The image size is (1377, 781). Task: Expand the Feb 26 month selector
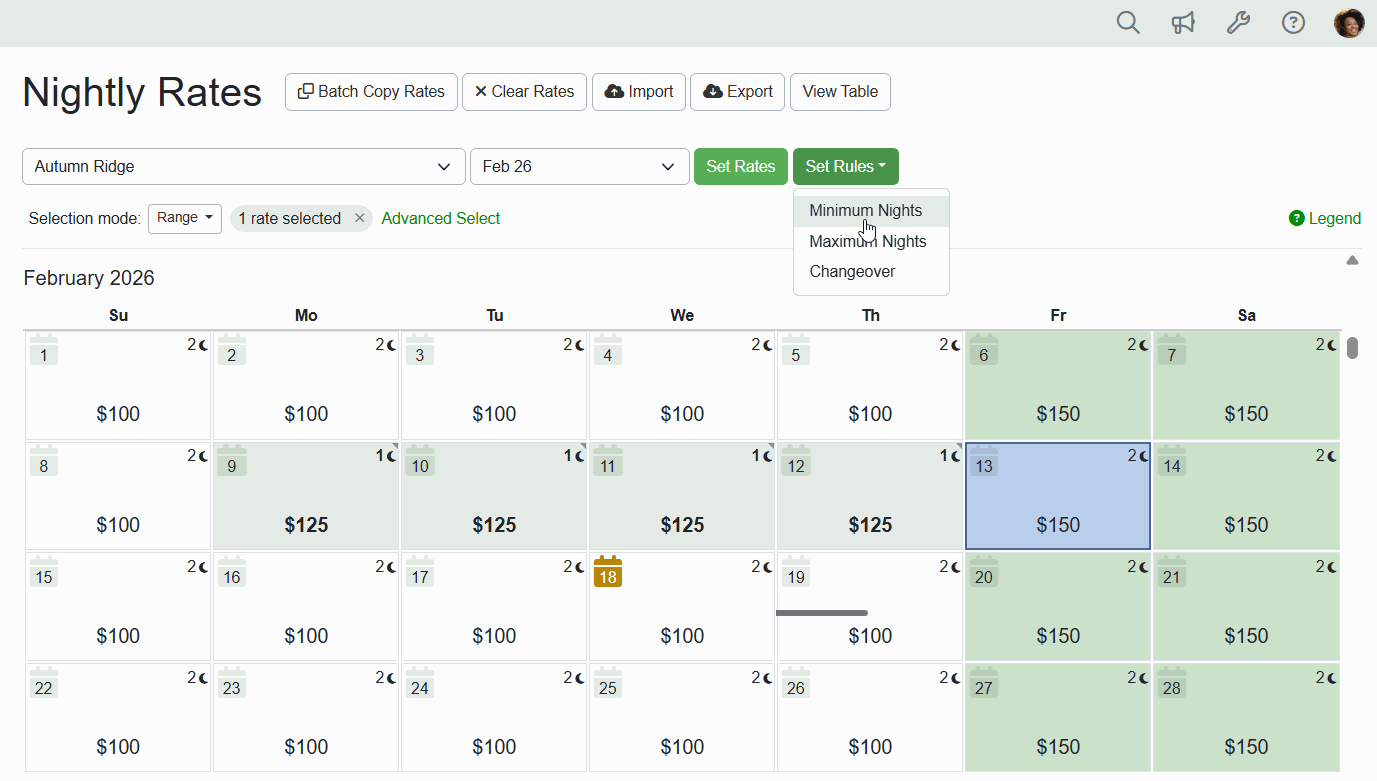579,167
